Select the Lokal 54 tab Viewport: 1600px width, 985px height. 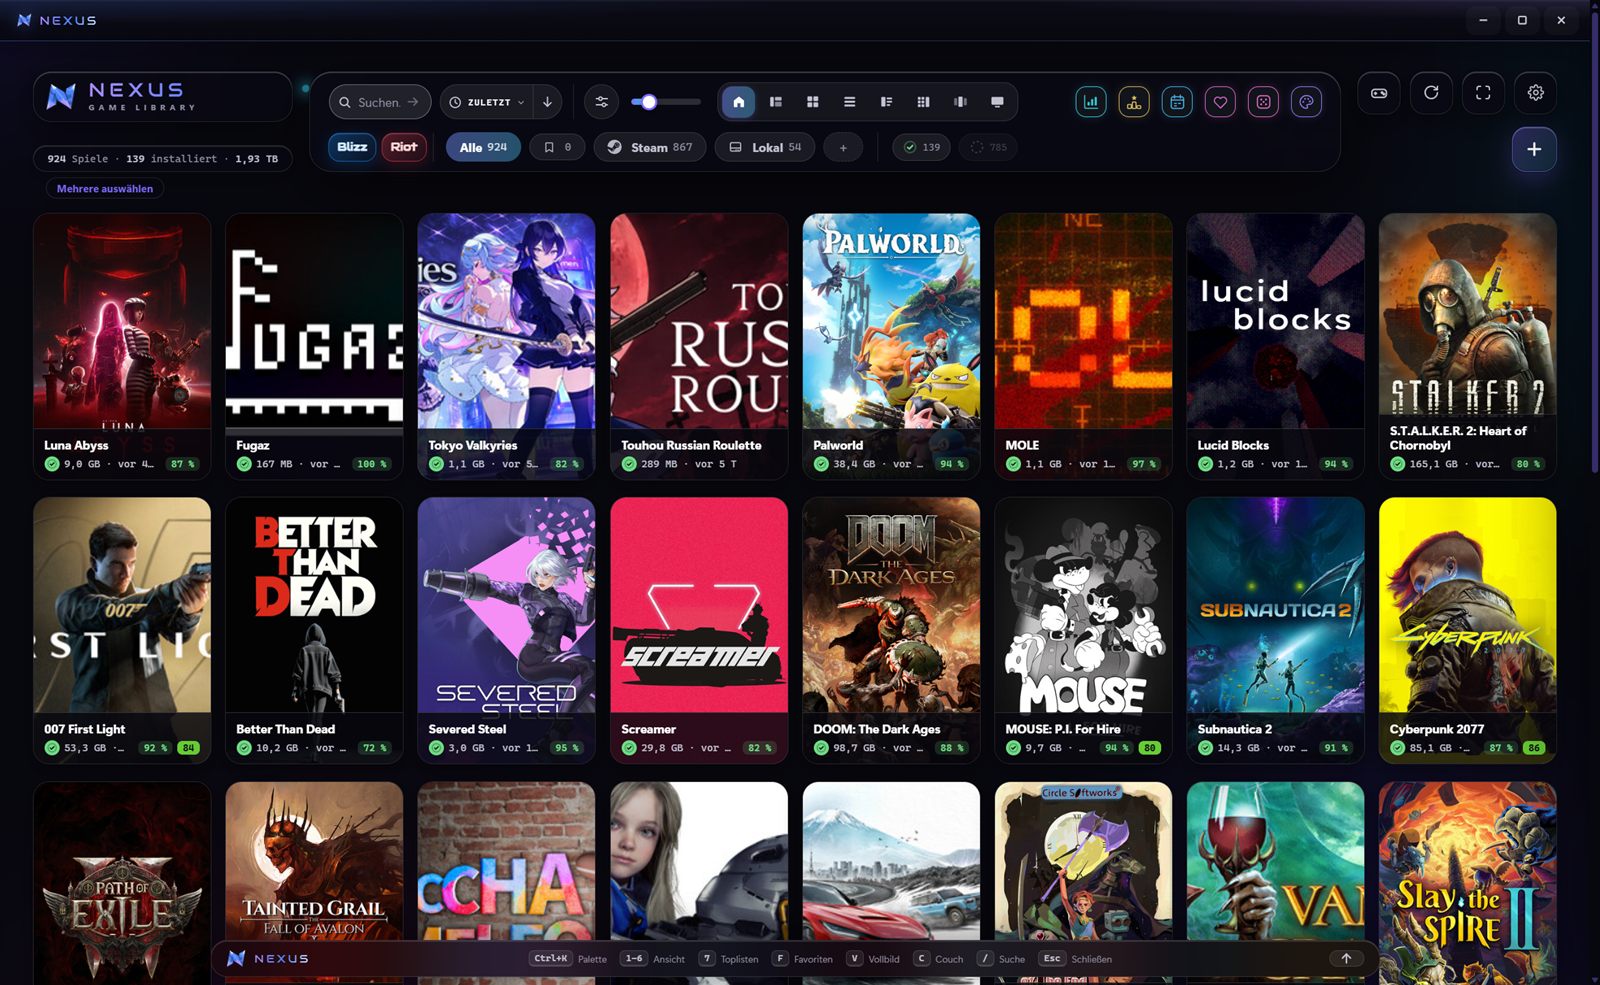click(x=765, y=147)
